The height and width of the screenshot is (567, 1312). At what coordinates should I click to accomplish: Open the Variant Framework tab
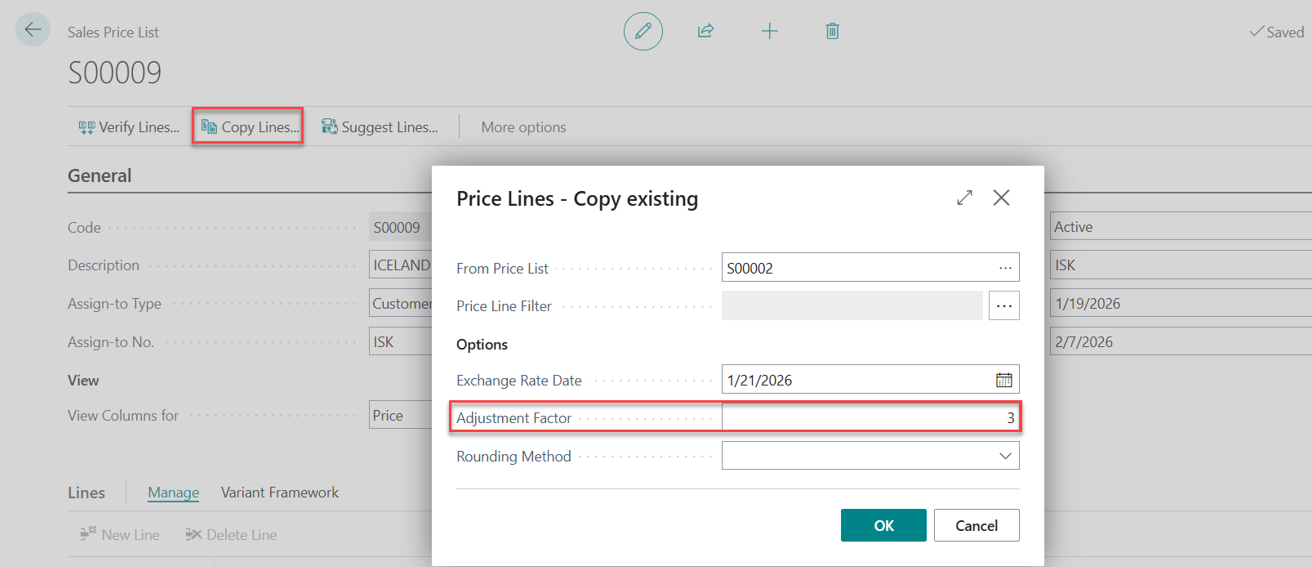279,492
